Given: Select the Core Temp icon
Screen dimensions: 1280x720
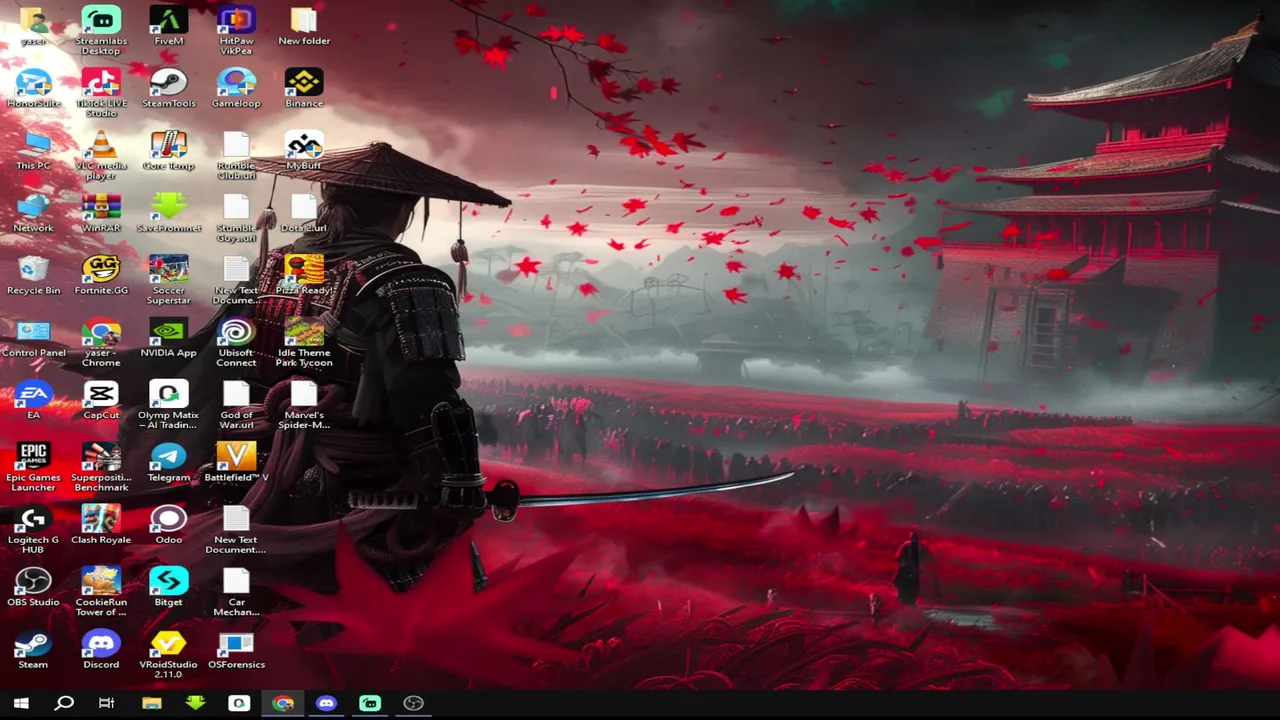Looking at the screenshot, I should pyautogui.click(x=169, y=150).
